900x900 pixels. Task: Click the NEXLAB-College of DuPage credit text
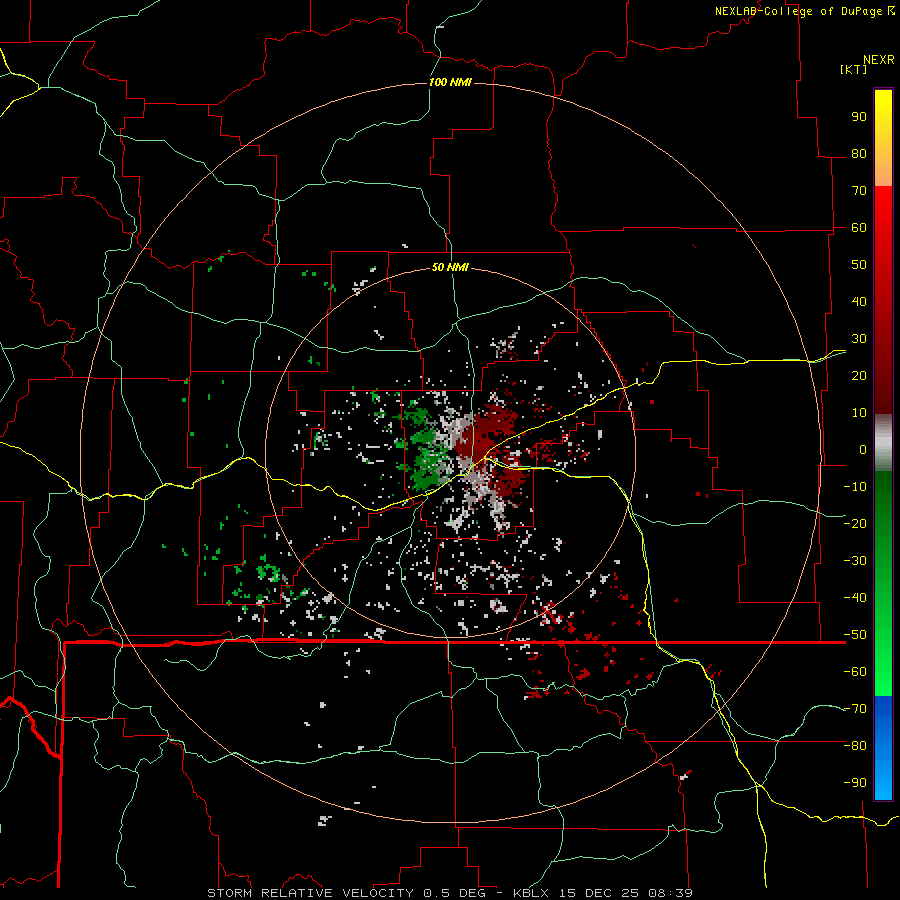800,11
